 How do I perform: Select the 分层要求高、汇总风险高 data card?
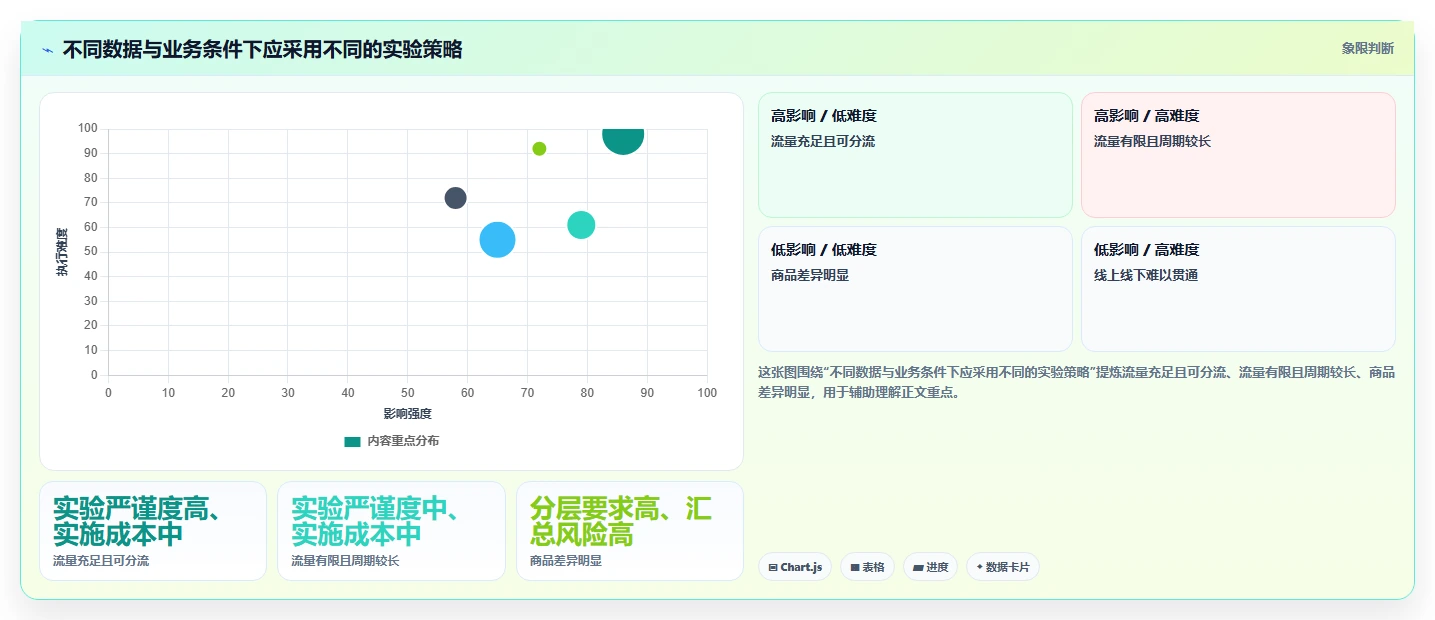pyautogui.click(x=630, y=531)
